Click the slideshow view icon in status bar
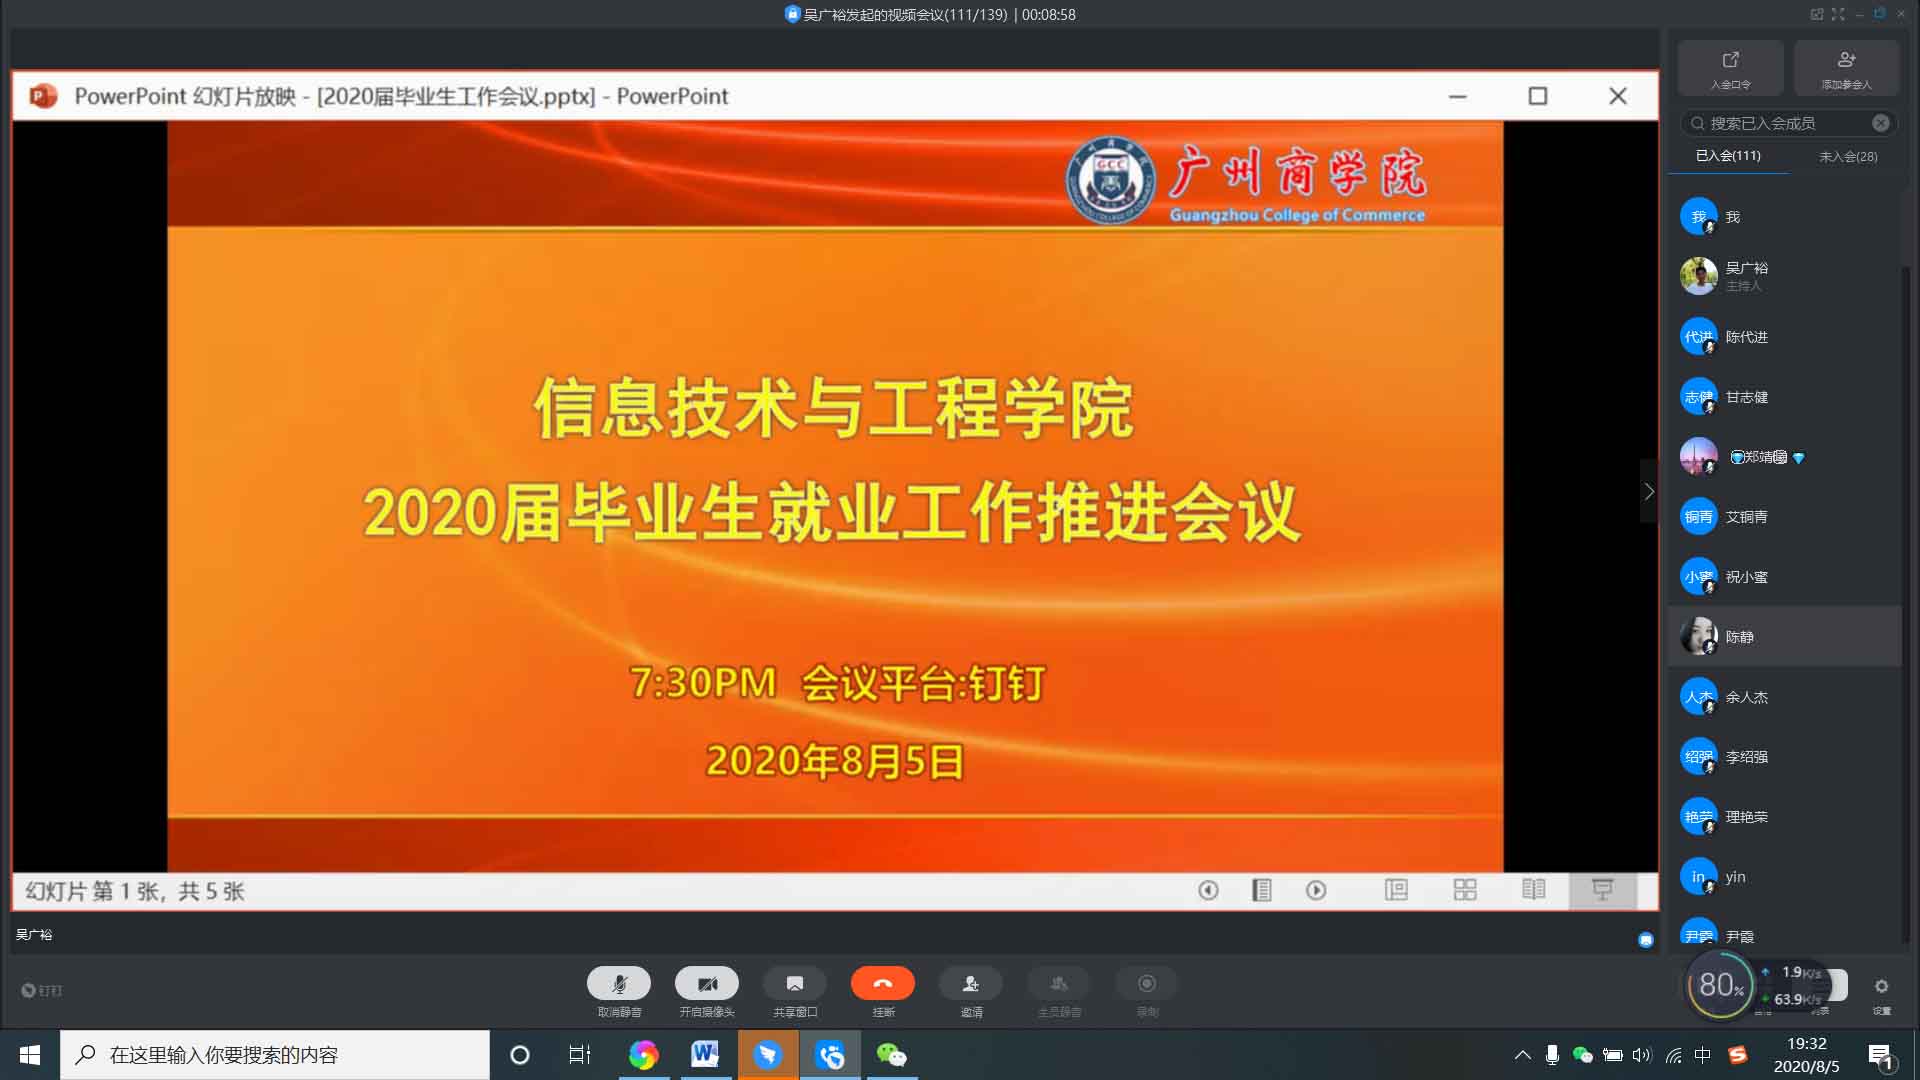This screenshot has width=1920, height=1080. (x=1602, y=890)
